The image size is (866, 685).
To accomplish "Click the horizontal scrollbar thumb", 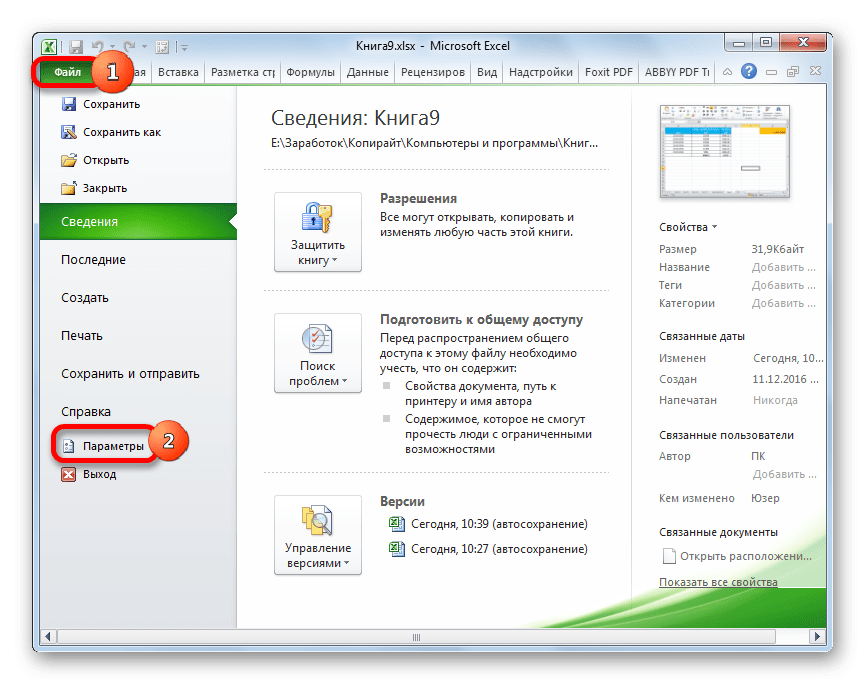I will 416,637.
